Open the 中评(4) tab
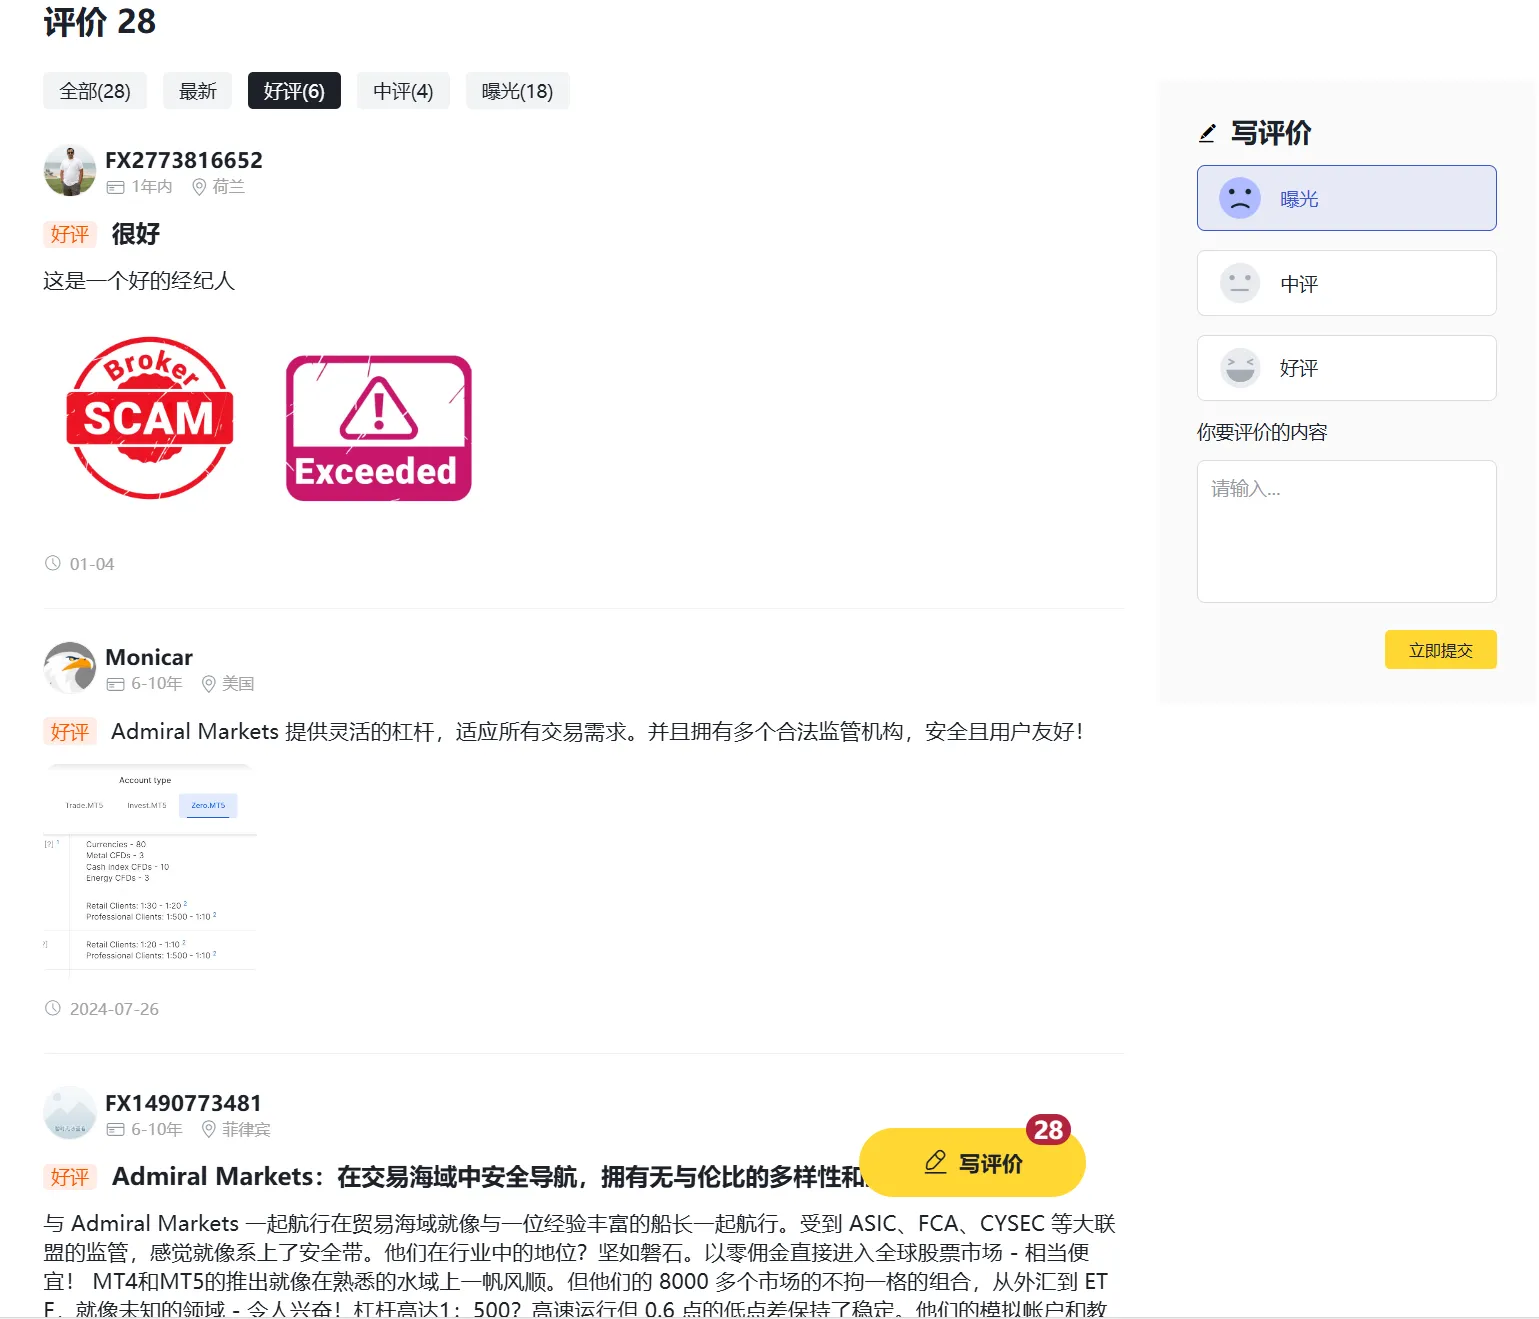This screenshot has width=1539, height=1319. (403, 91)
